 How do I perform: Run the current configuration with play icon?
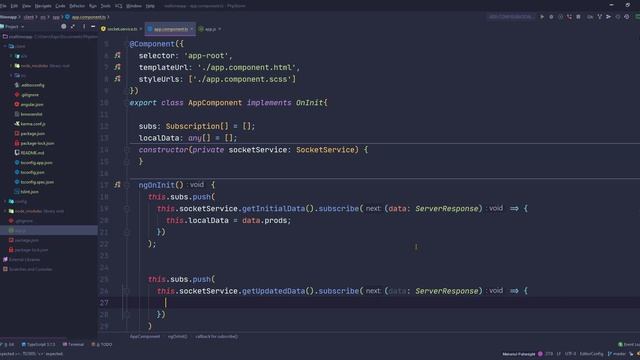click(x=542, y=17)
